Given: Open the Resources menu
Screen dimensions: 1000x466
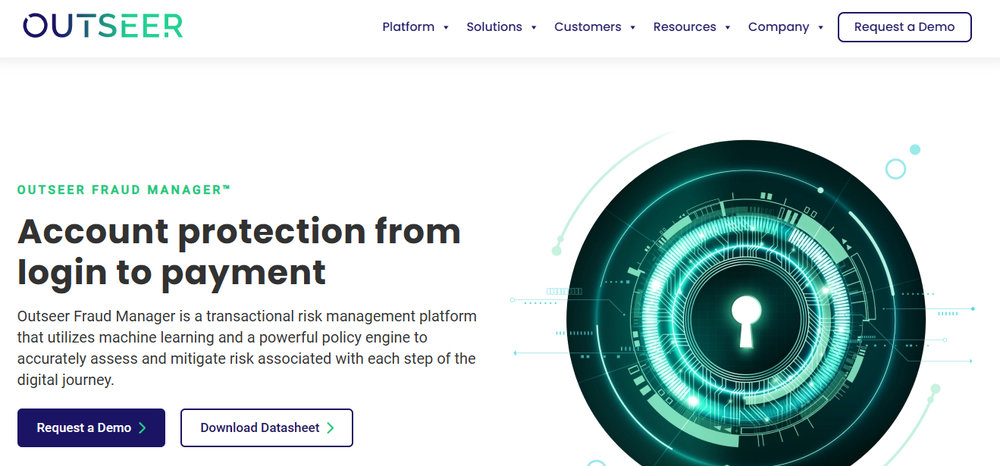Looking at the screenshot, I should 684,27.
